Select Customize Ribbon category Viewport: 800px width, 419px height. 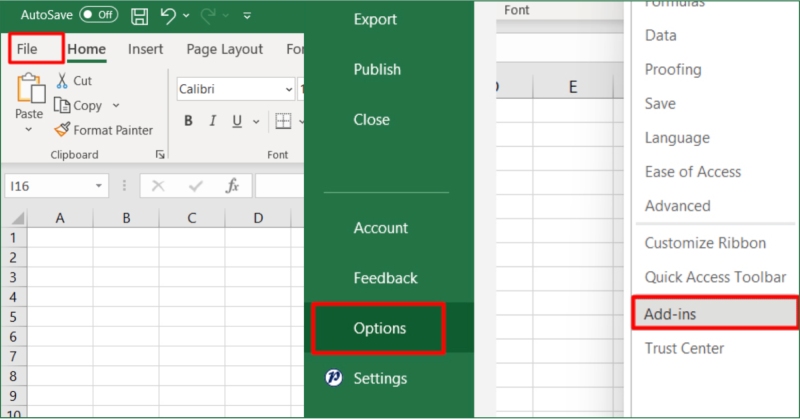(x=705, y=243)
